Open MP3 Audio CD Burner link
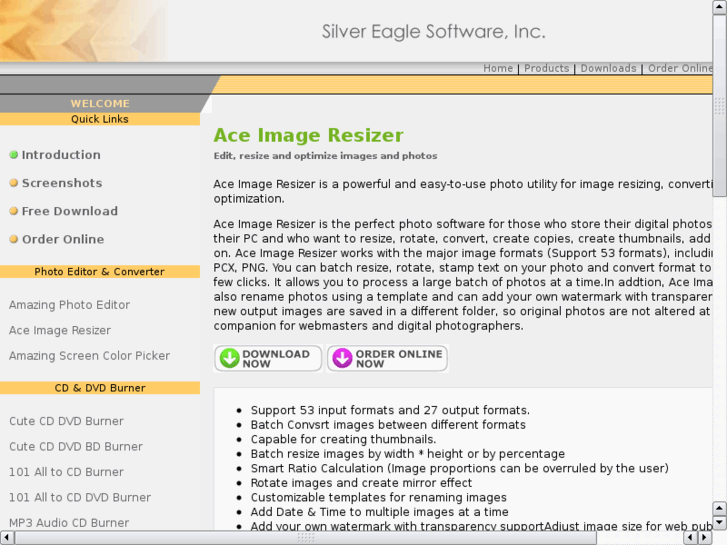727x545 pixels. click(x=69, y=523)
